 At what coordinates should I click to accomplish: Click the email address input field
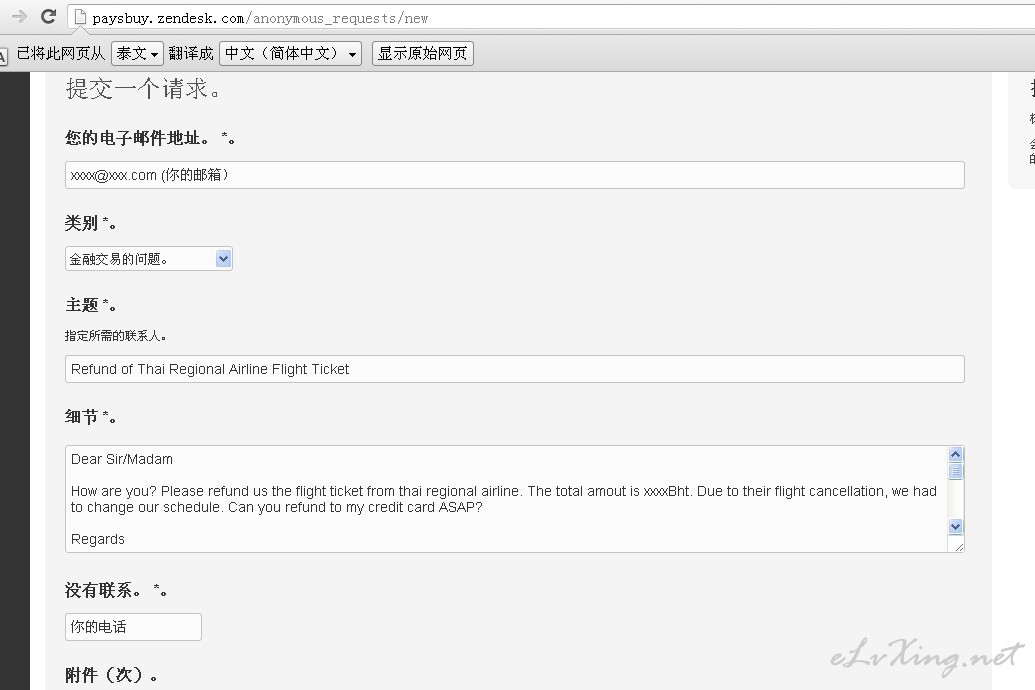tap(514, 175)
